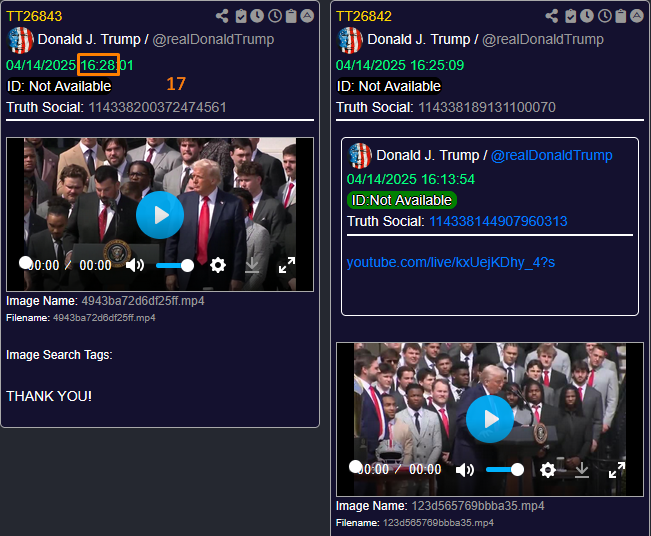Download the TT26842 video via arrow icon
Screen dimensions: 651x536
pyautogui.click(x=582, y=470)
